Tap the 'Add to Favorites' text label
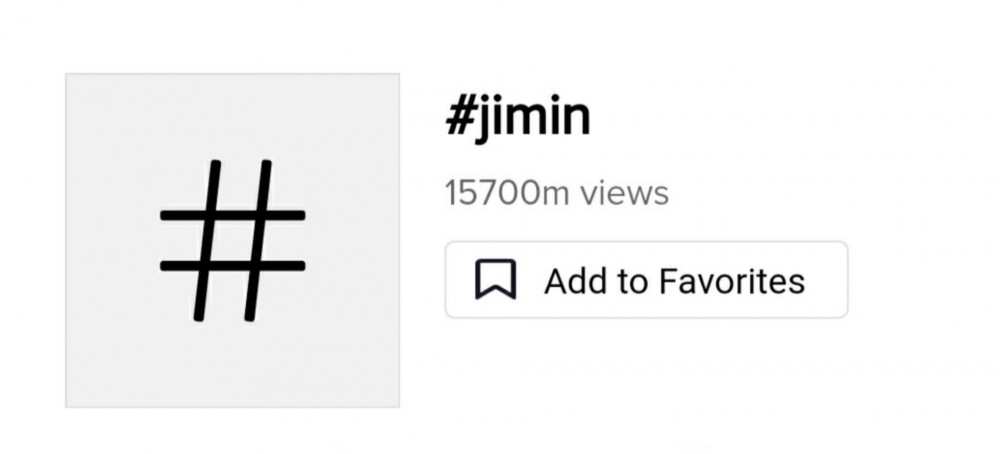The width and height of the screenshot is (1000, 454). click(674, 281)
